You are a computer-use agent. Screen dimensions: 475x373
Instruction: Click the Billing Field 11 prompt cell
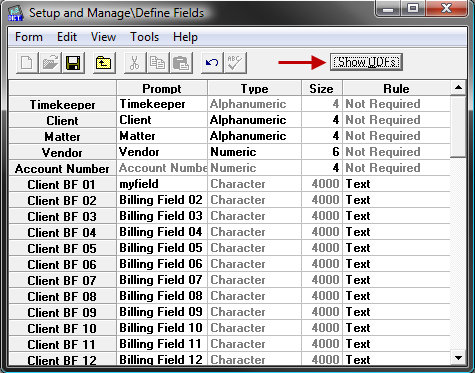click(162, 344)
